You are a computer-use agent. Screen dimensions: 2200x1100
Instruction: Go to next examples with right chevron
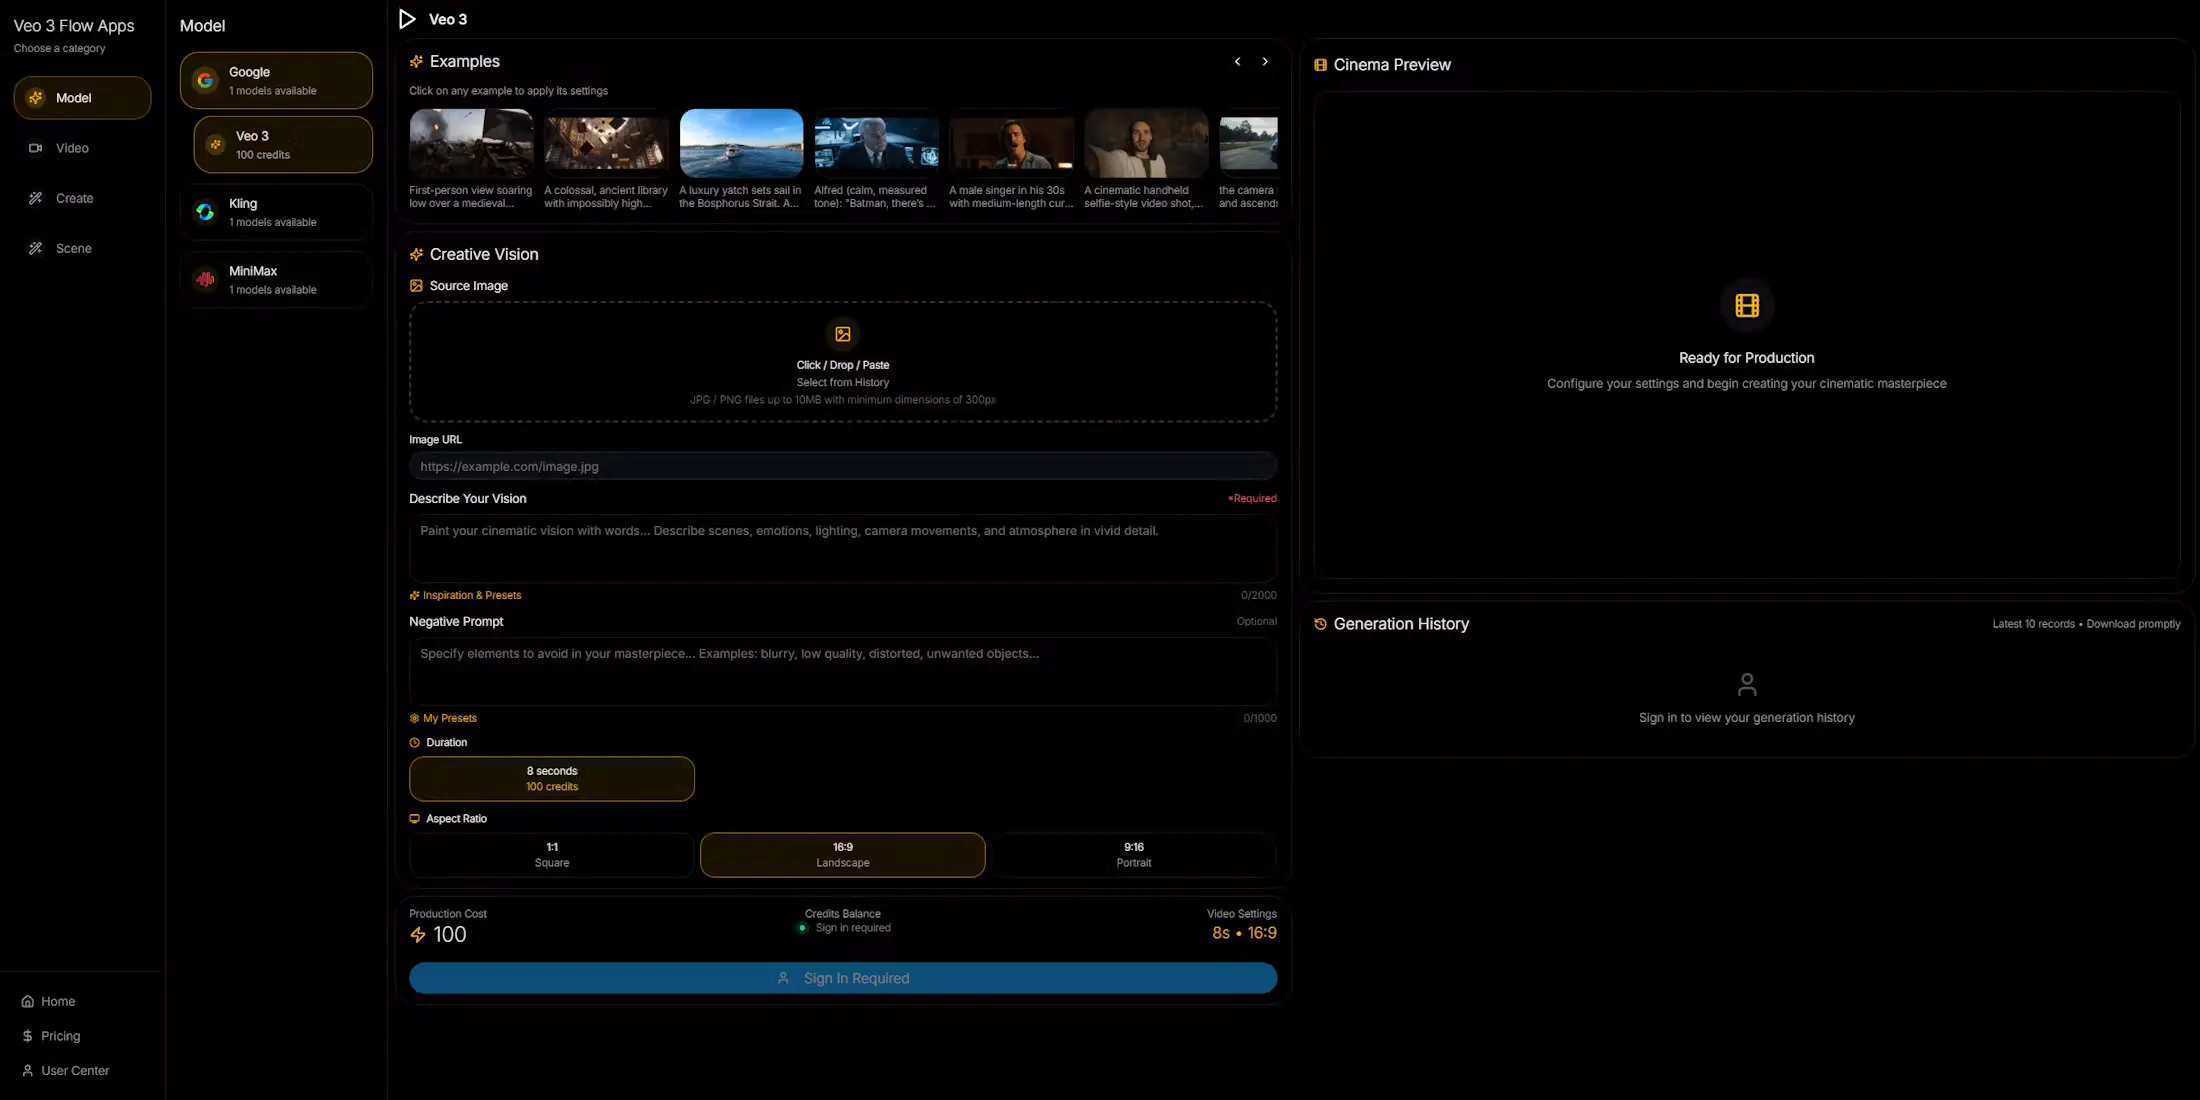pyautogui.click(x=1265, y=62)
